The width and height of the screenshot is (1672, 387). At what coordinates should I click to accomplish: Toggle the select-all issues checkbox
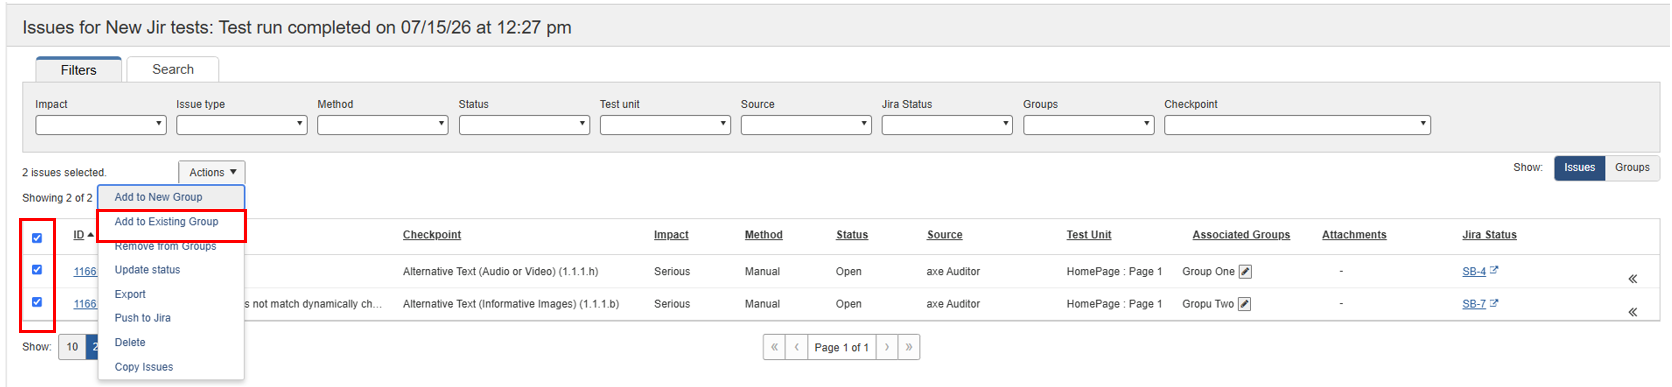pyautogui.click(x=37, y=238)
